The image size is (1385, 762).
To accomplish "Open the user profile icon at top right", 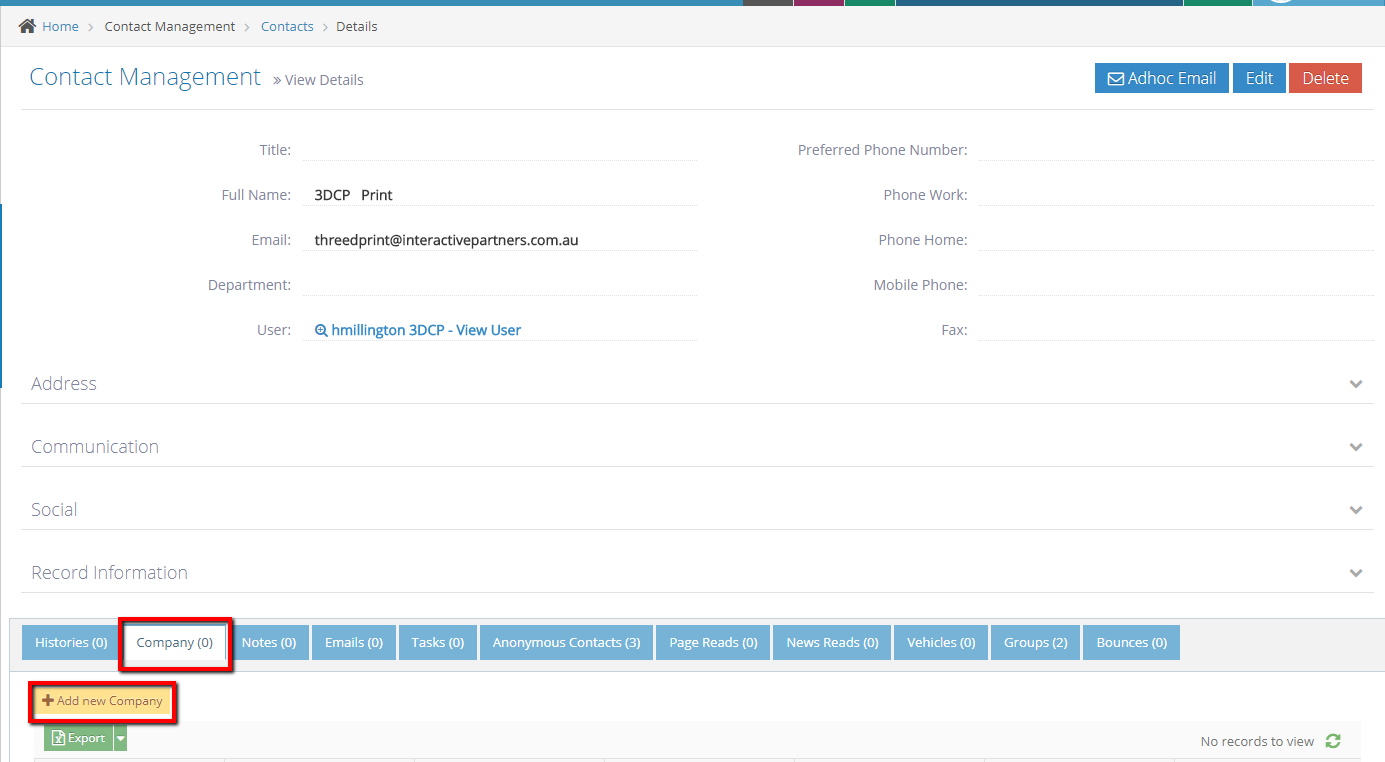I will [x=1281, y=3].
